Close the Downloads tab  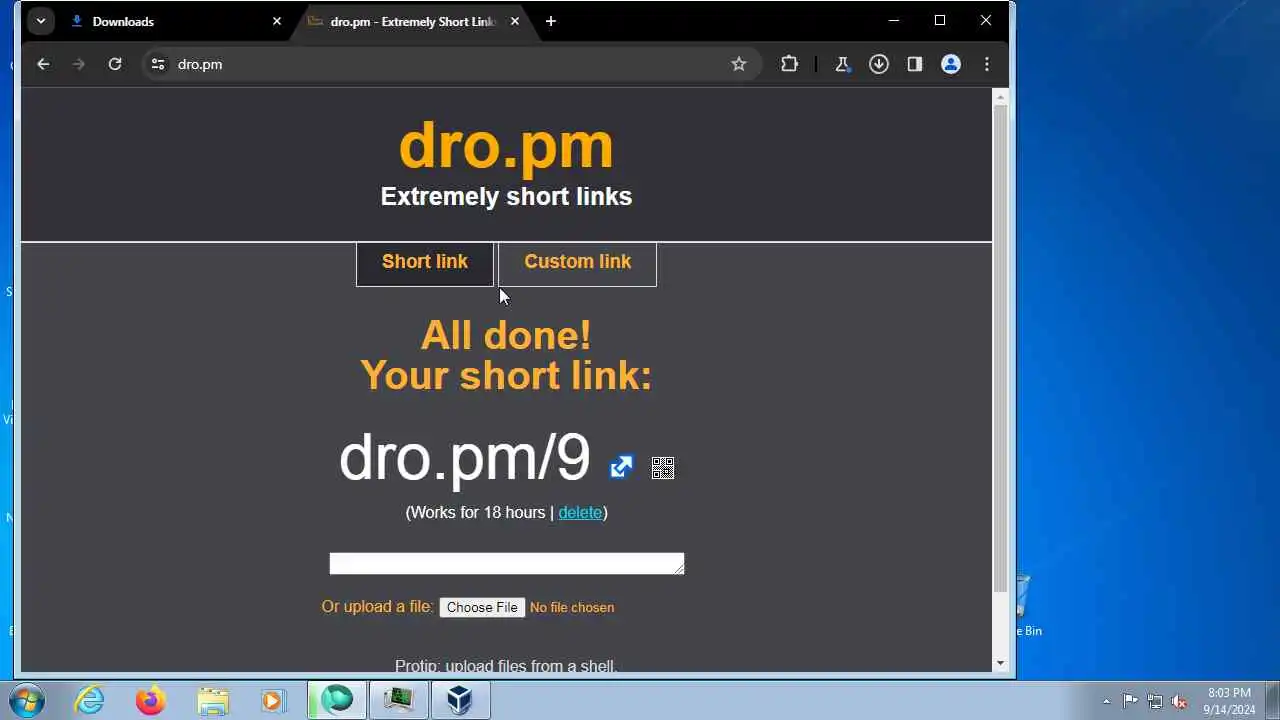click(277, 21)
